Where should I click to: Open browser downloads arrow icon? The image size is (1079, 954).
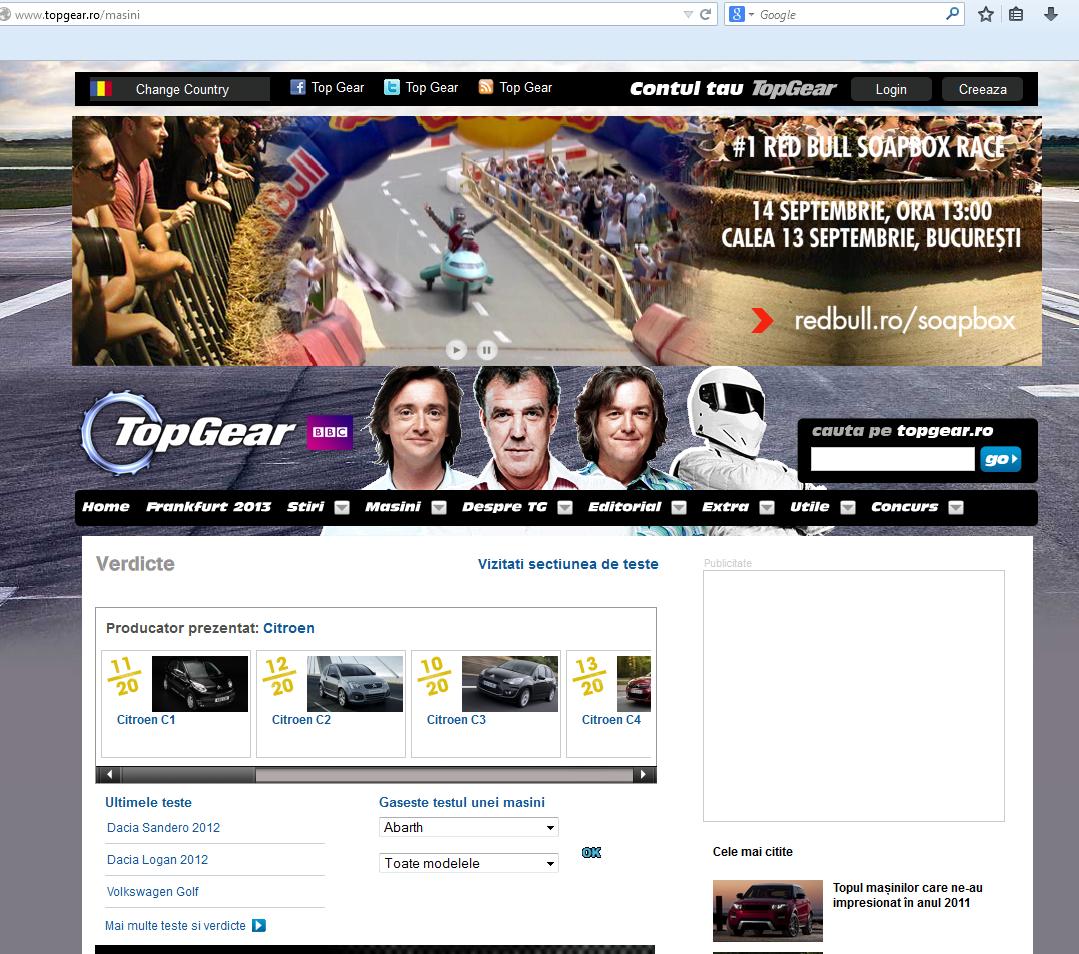coord(1051,14)
